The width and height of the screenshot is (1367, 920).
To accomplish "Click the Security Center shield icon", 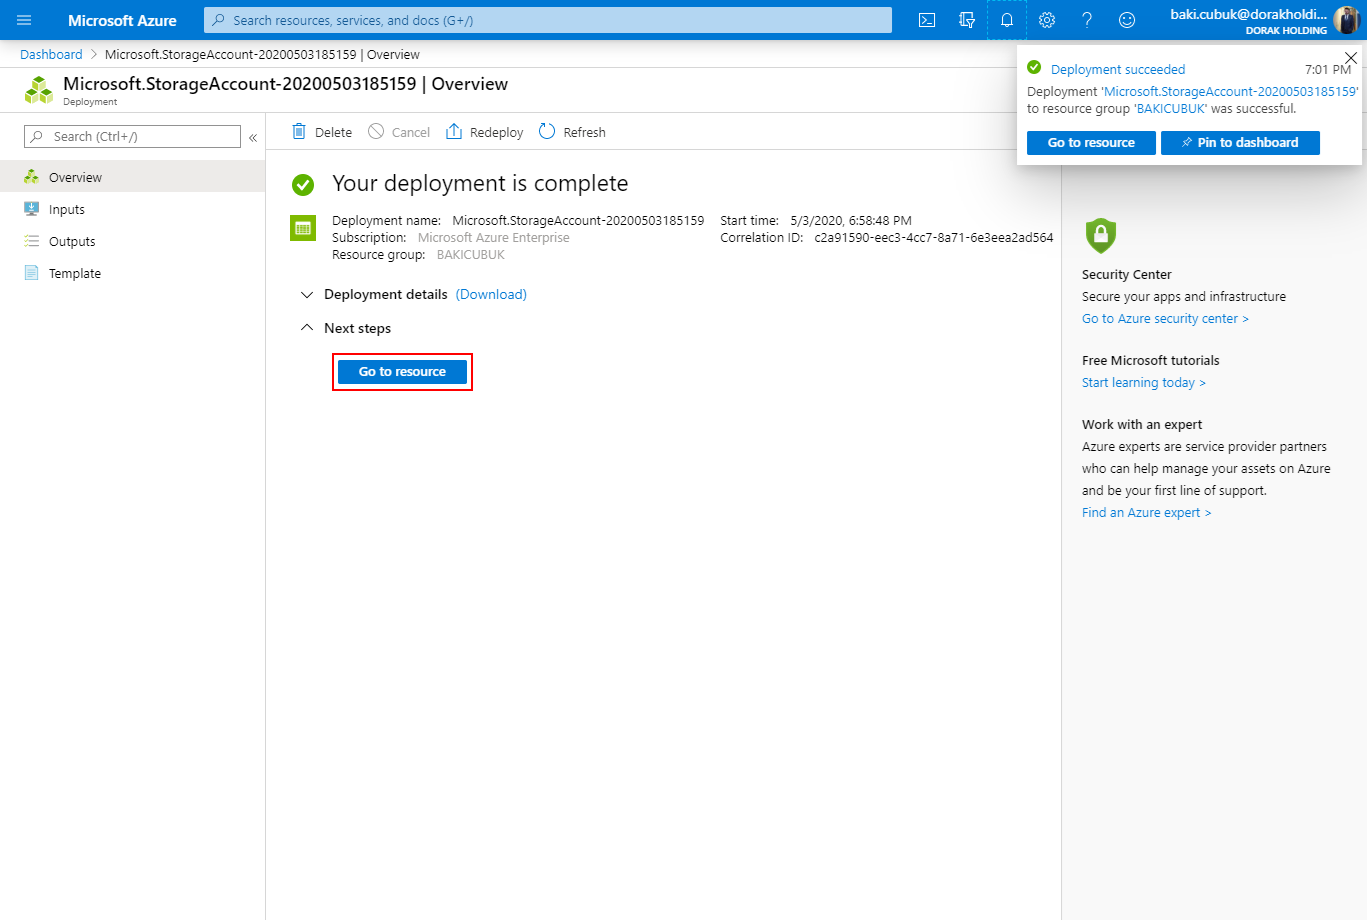I will pyautogui.click(x=1100, y=236).
